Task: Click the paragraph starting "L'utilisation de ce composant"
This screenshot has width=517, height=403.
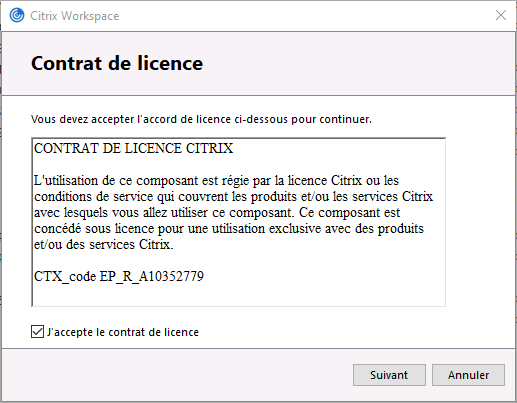Action: [233, 212]
